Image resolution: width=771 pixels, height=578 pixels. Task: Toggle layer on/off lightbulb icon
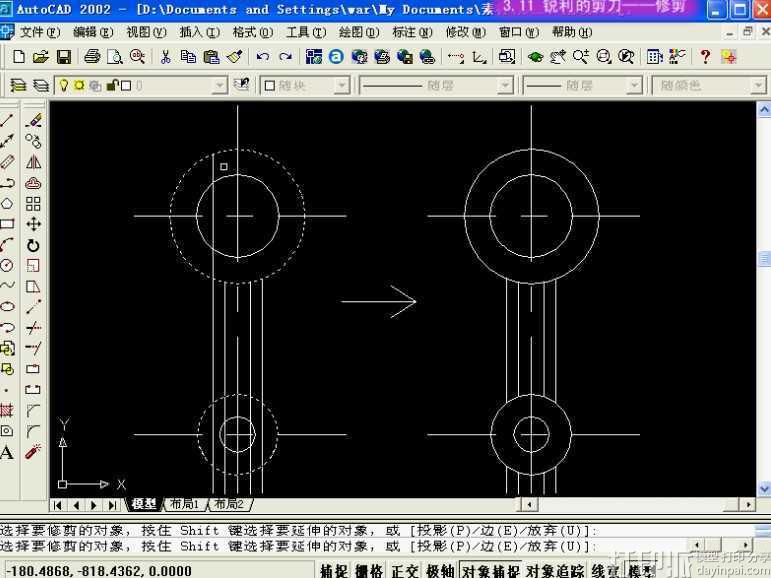(x=63, y=86)
